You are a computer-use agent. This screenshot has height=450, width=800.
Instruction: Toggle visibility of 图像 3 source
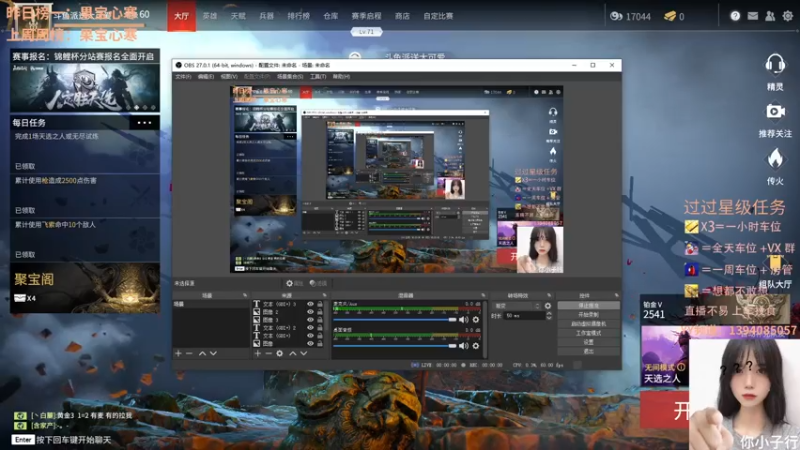point(310,320)
